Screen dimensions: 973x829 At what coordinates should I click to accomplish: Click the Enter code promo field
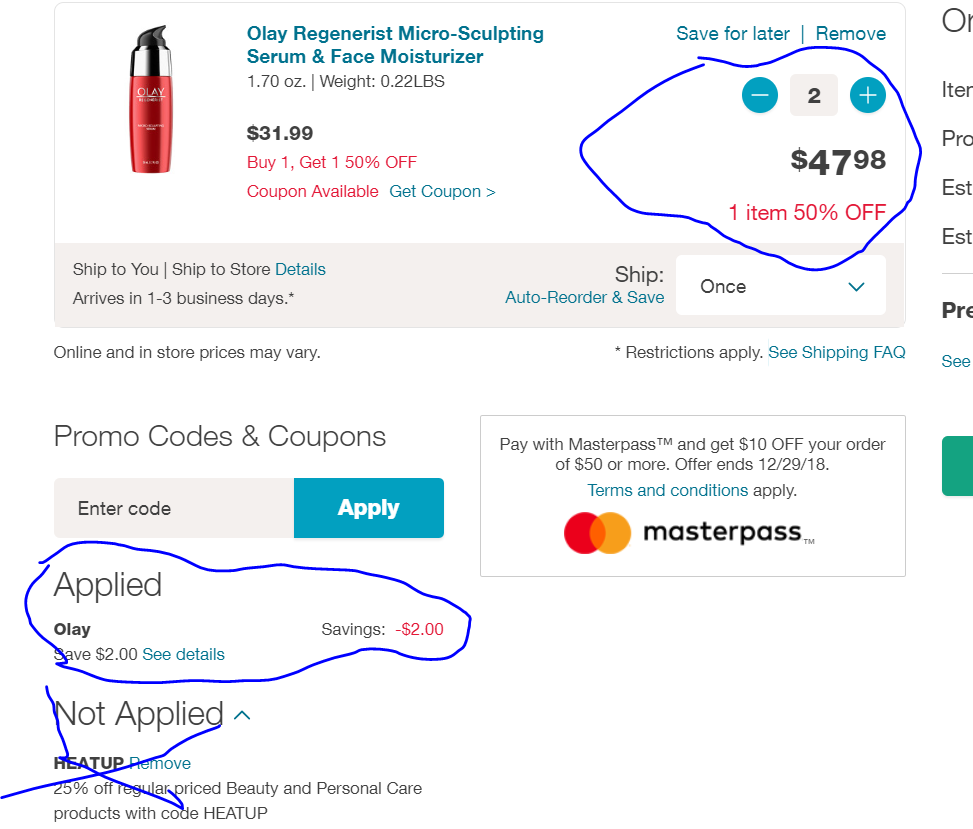(174, 508)
